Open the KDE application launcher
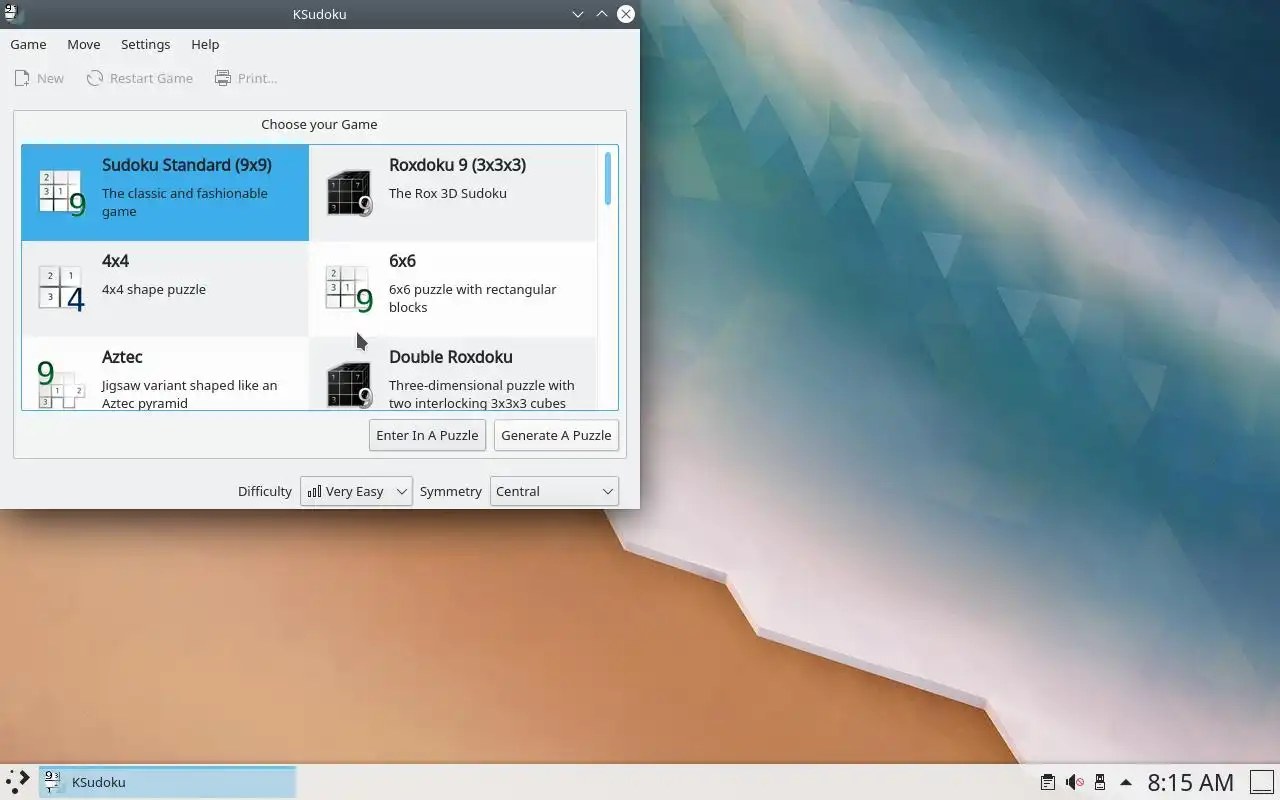This screenshot has height=800, width=1280. click(18, 782)
